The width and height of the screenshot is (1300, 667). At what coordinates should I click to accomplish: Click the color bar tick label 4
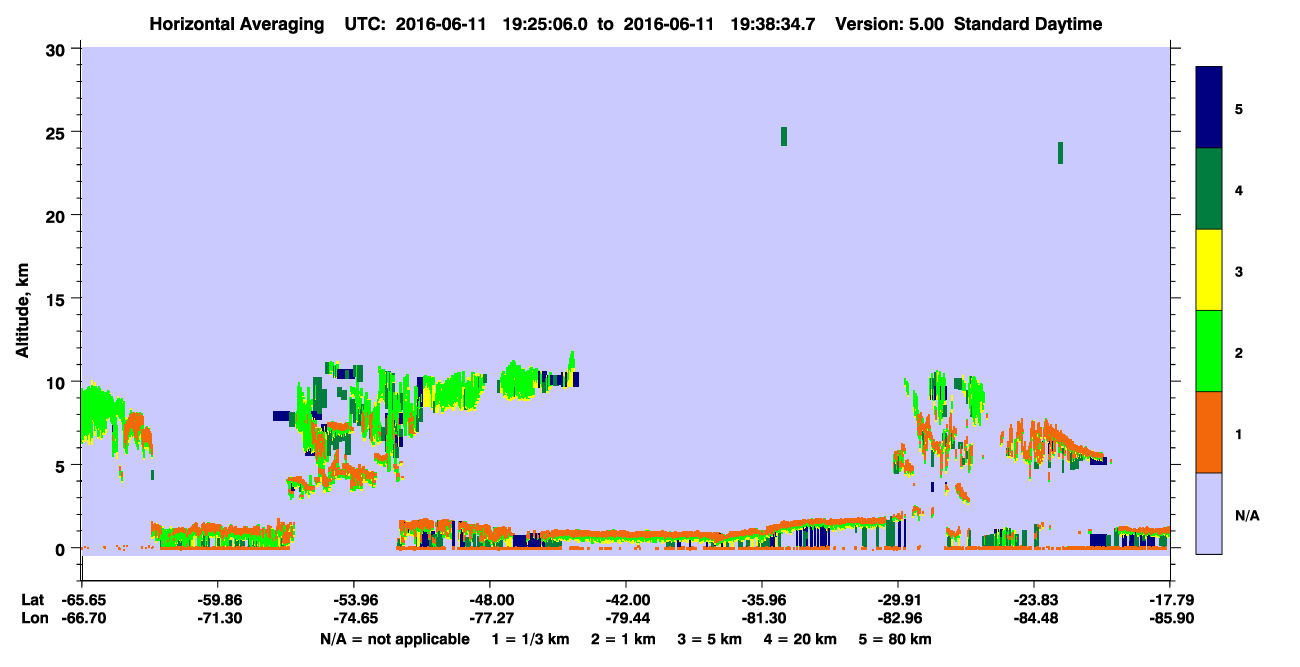point(1238,189)
